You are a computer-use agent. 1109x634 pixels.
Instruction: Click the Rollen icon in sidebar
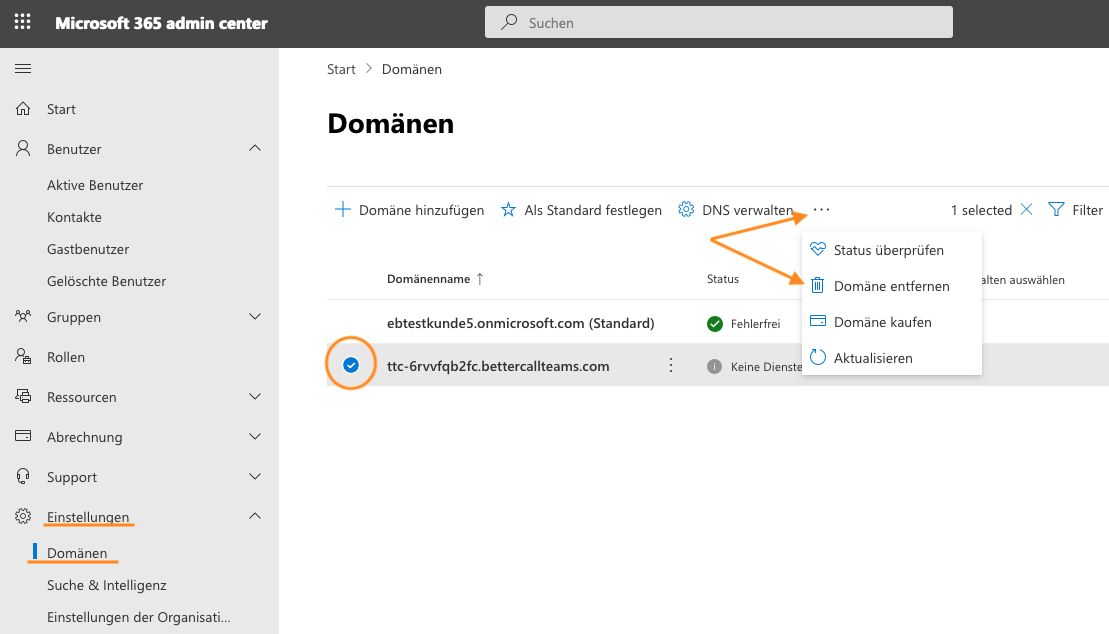pos(23,357)
